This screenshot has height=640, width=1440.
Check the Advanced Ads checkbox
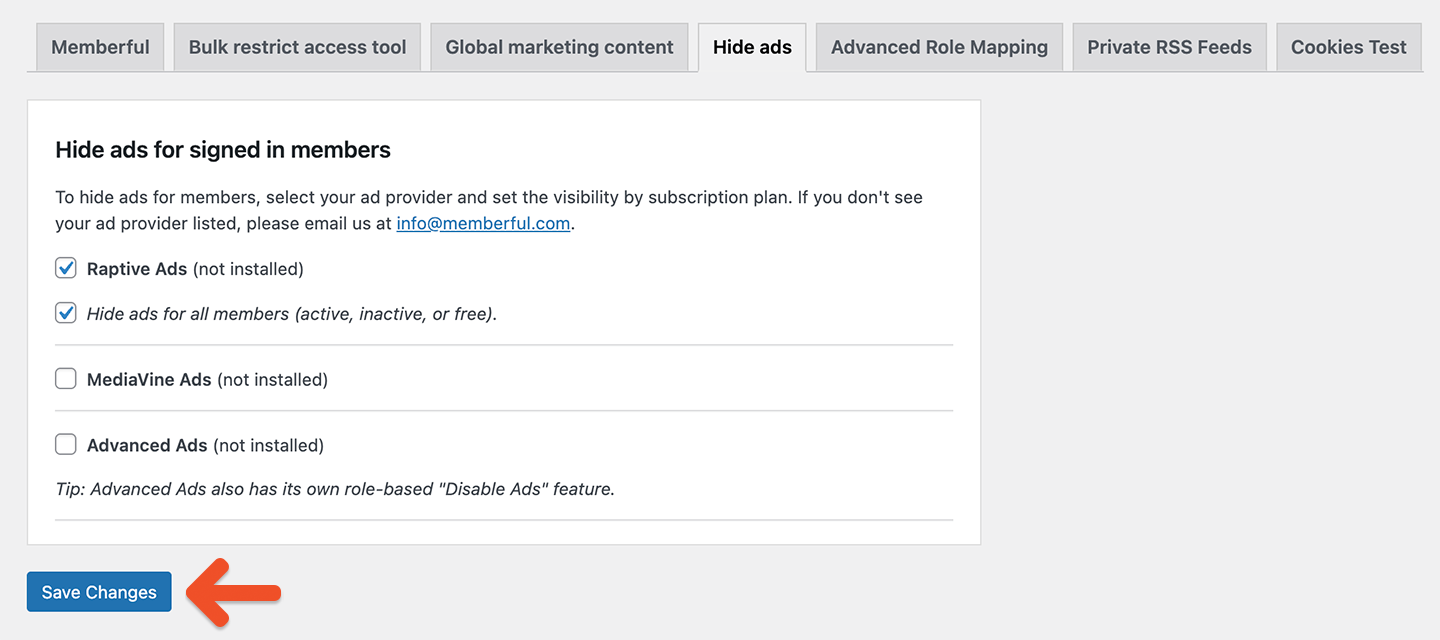(65, 444)
